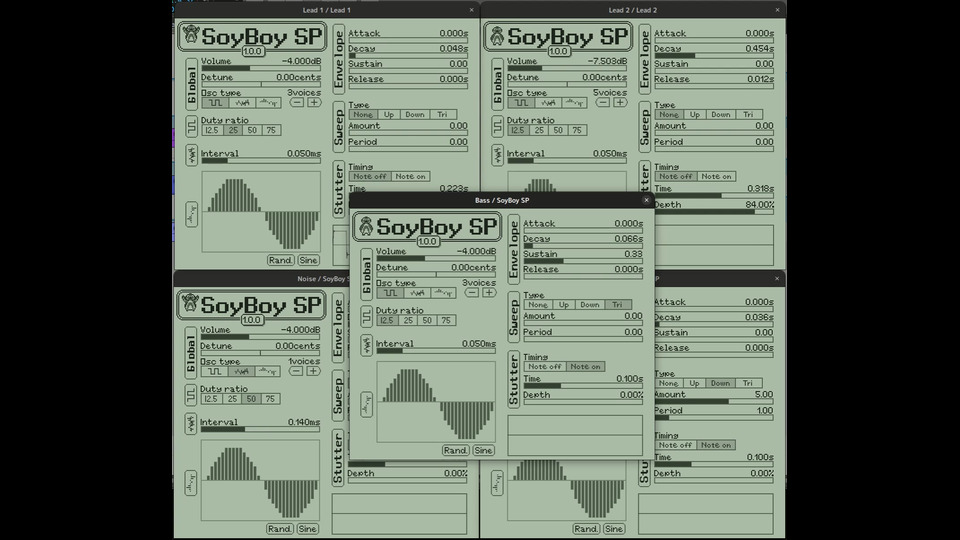Click Rand. button in Lead 1 window
The height and width of the screenshot is (540, 960).
coord(280,260)
